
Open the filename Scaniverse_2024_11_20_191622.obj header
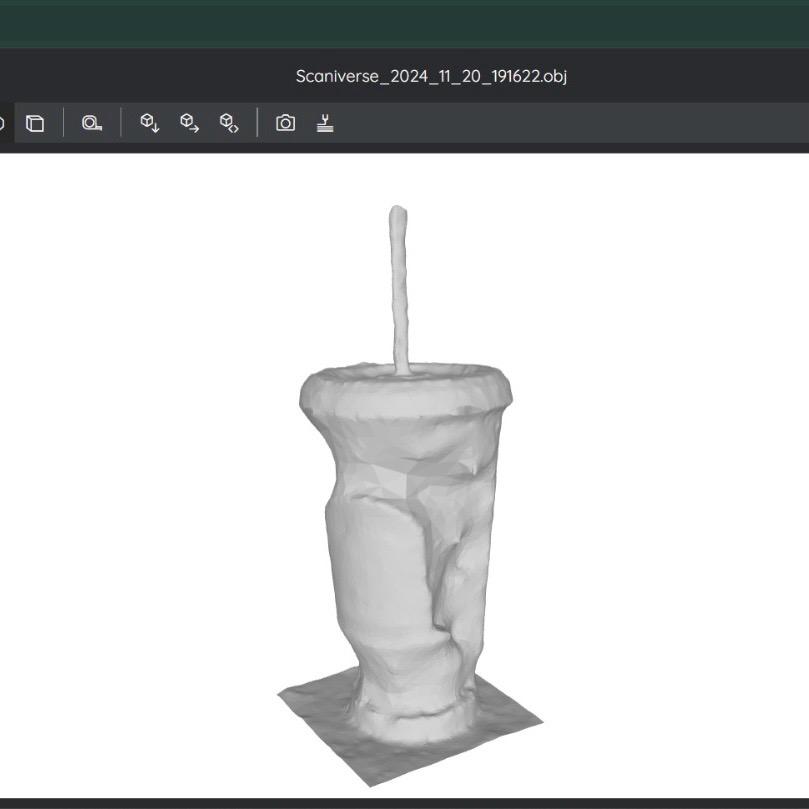coord(432,74)
